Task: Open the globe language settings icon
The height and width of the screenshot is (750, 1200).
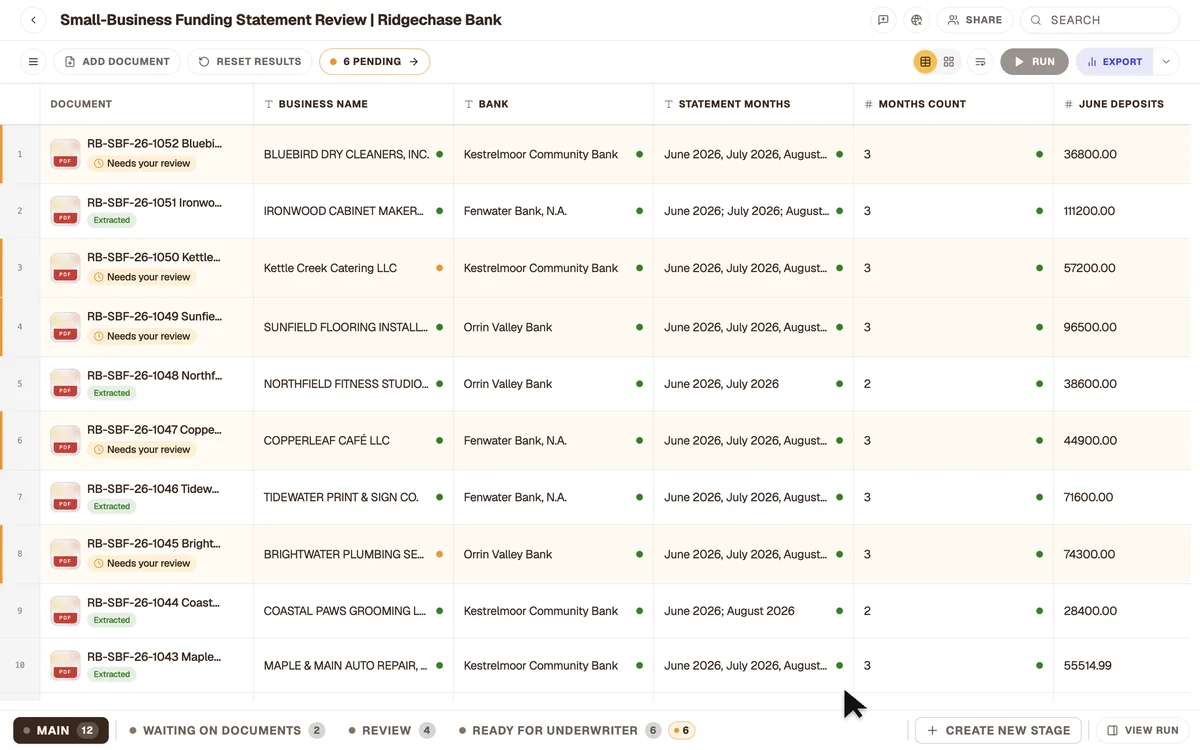Action: pyautogui.click(x=915, y=20)
